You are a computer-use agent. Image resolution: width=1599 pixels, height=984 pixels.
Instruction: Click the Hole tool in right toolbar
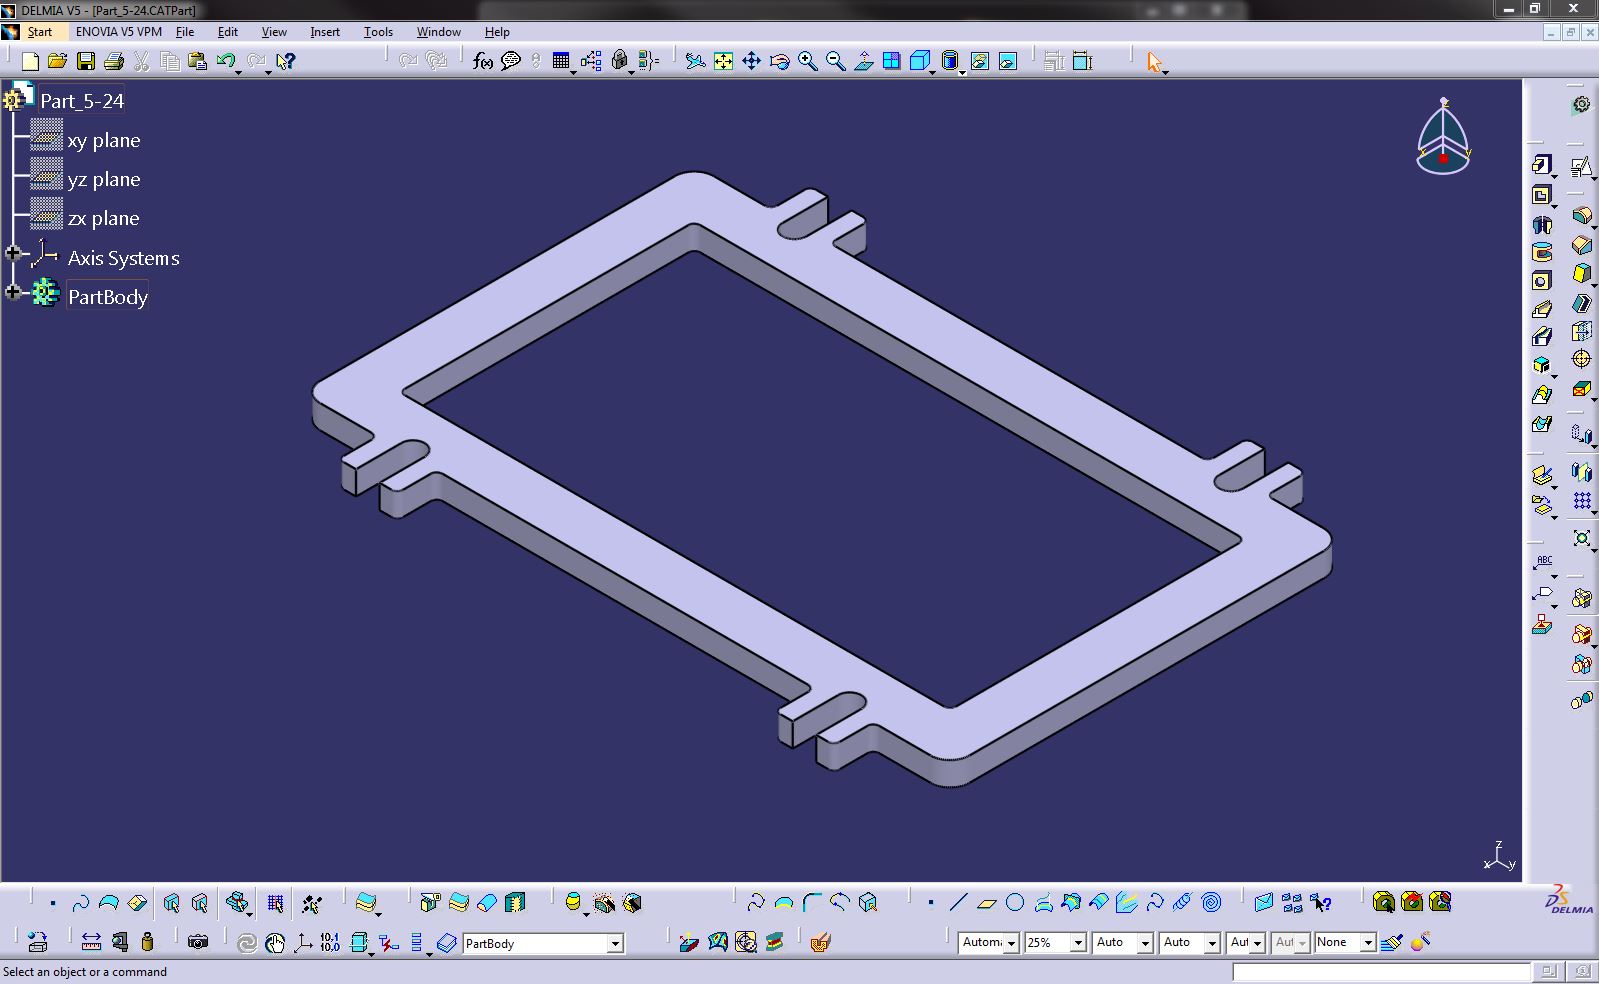1541,281
